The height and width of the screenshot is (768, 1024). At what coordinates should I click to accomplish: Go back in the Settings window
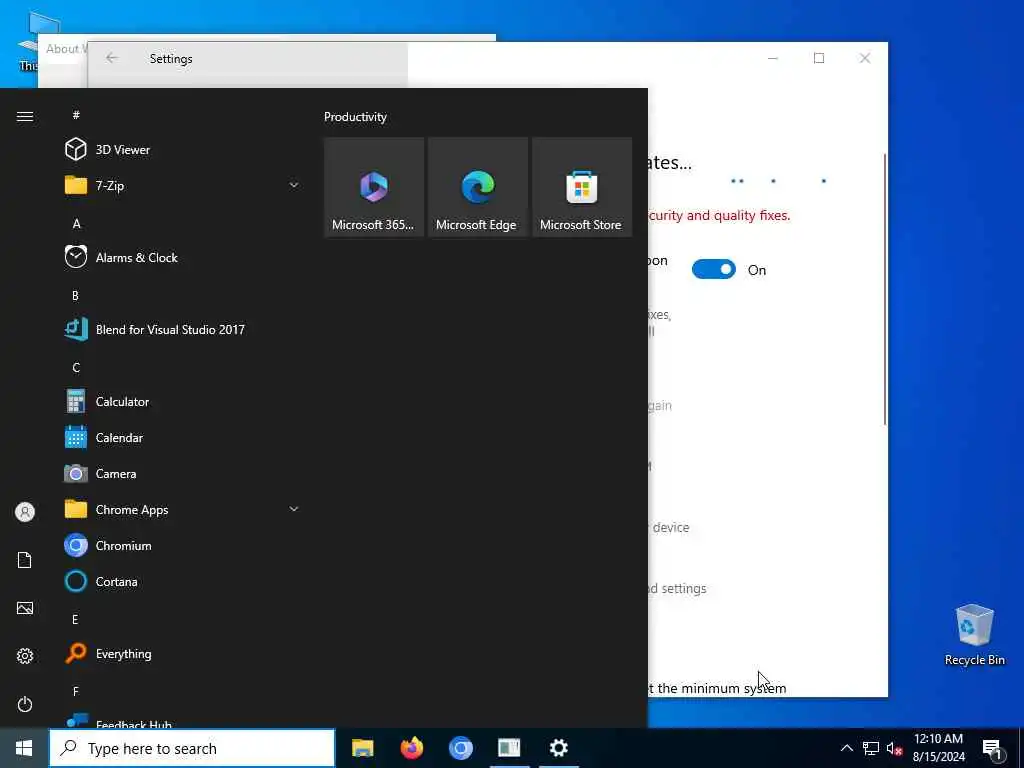(x=112, y=58)
